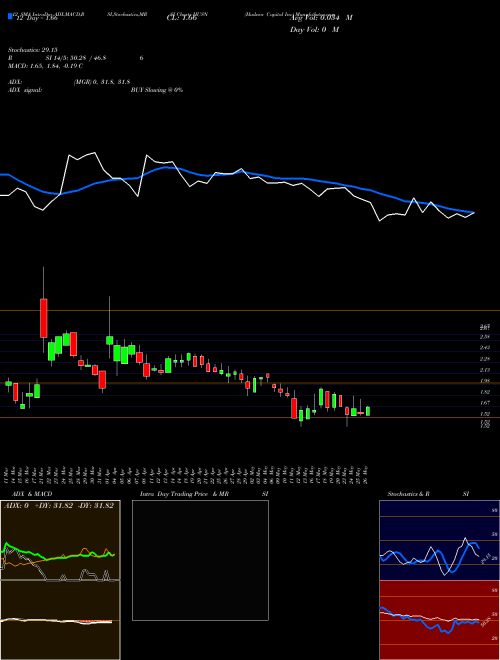
Task: Select the last green candlestick on the right
Action: (368, 411)
